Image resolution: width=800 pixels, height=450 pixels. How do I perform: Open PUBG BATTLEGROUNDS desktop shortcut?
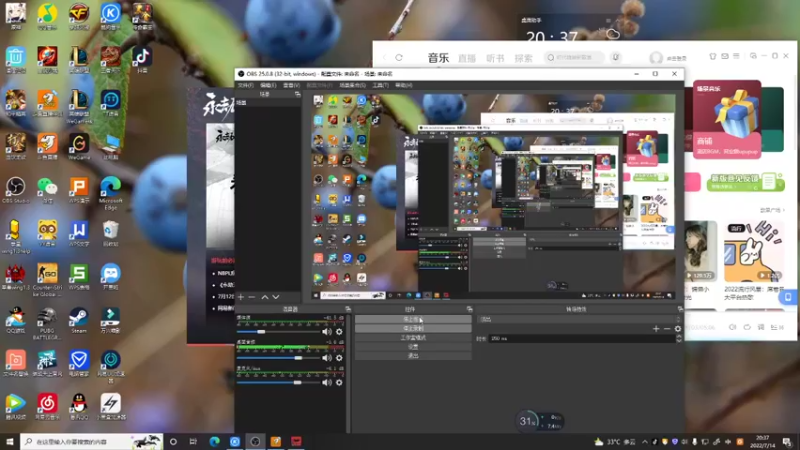point(47,323)
